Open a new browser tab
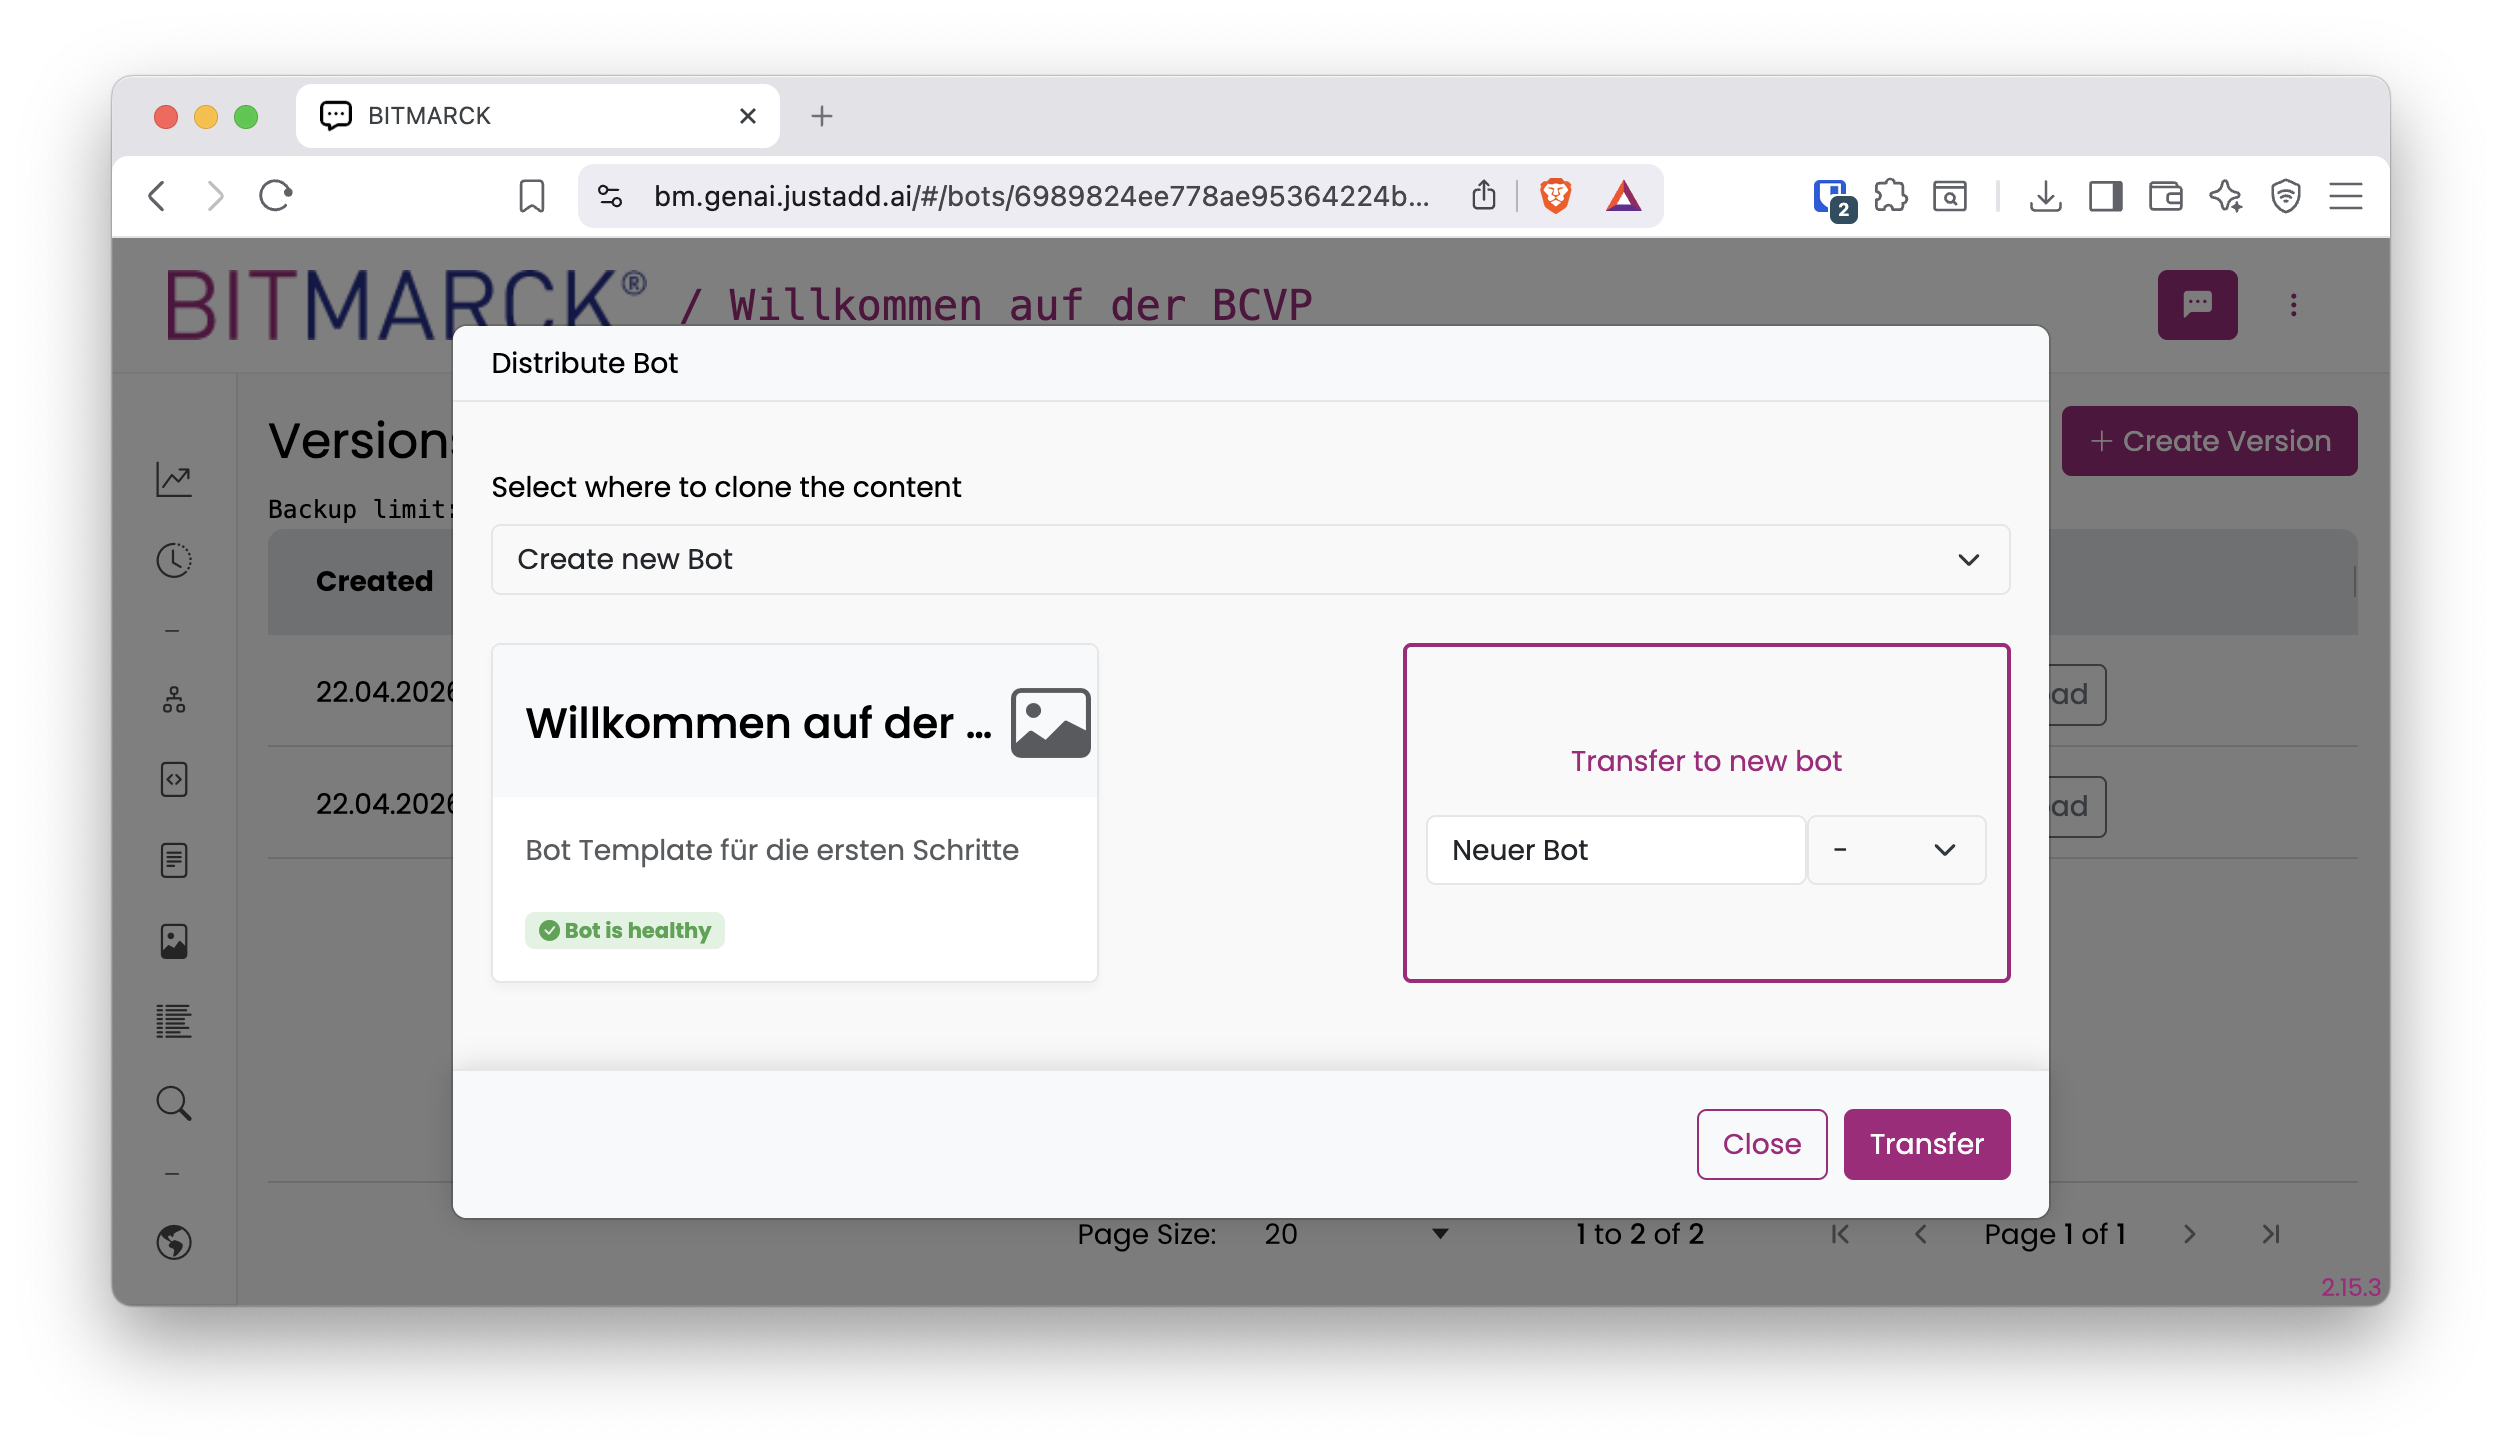The width and height of the screenshot is (2502, 1454). 822,116
